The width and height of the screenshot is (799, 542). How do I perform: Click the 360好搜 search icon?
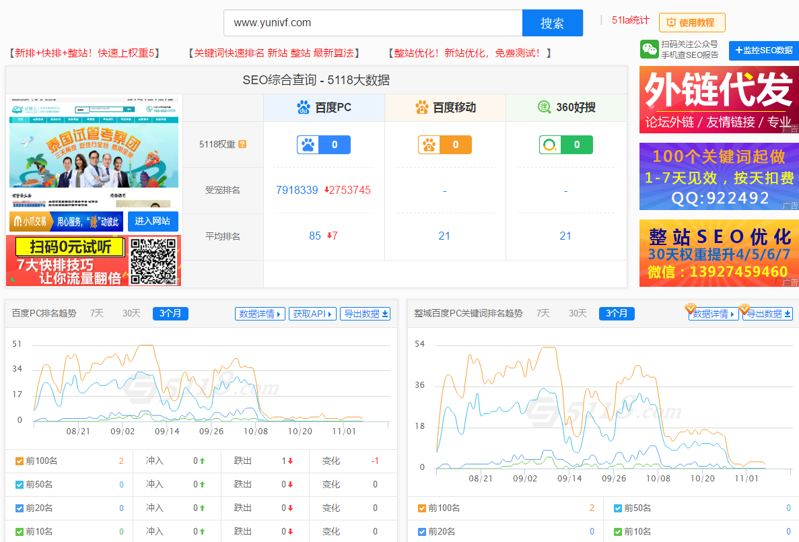coord(544,107)
